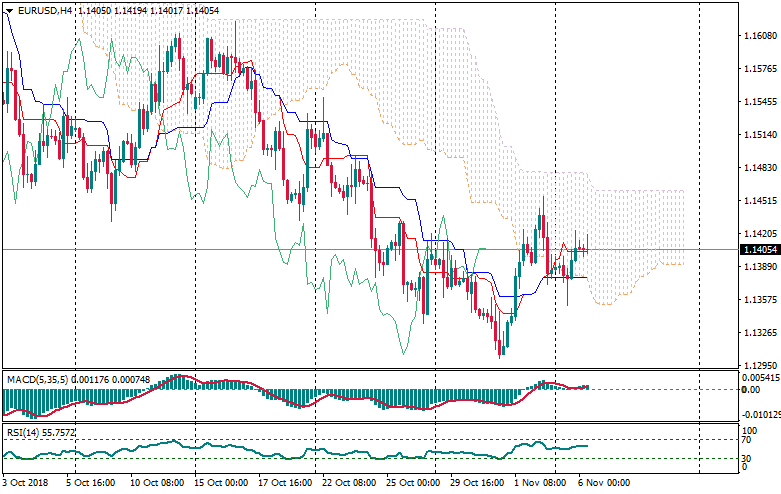Click the 1.16080 price axis label
This screenshot has height=494, width=781.
click(756, 36)
